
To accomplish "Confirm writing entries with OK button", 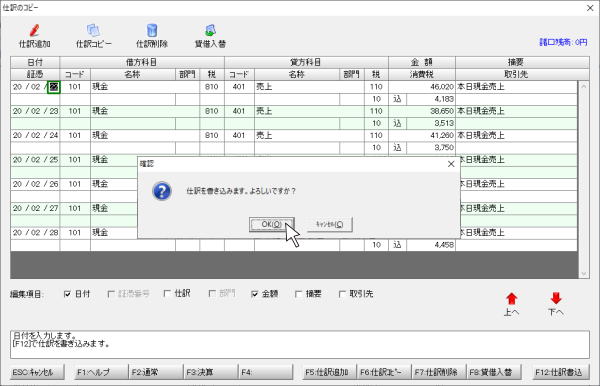I will [x=272, y=224].
